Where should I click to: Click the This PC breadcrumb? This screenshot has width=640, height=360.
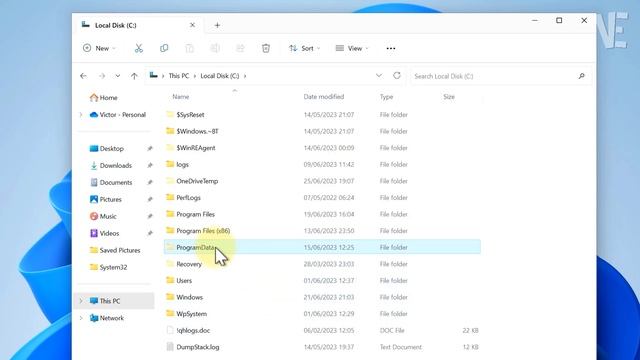pos(179,76)
